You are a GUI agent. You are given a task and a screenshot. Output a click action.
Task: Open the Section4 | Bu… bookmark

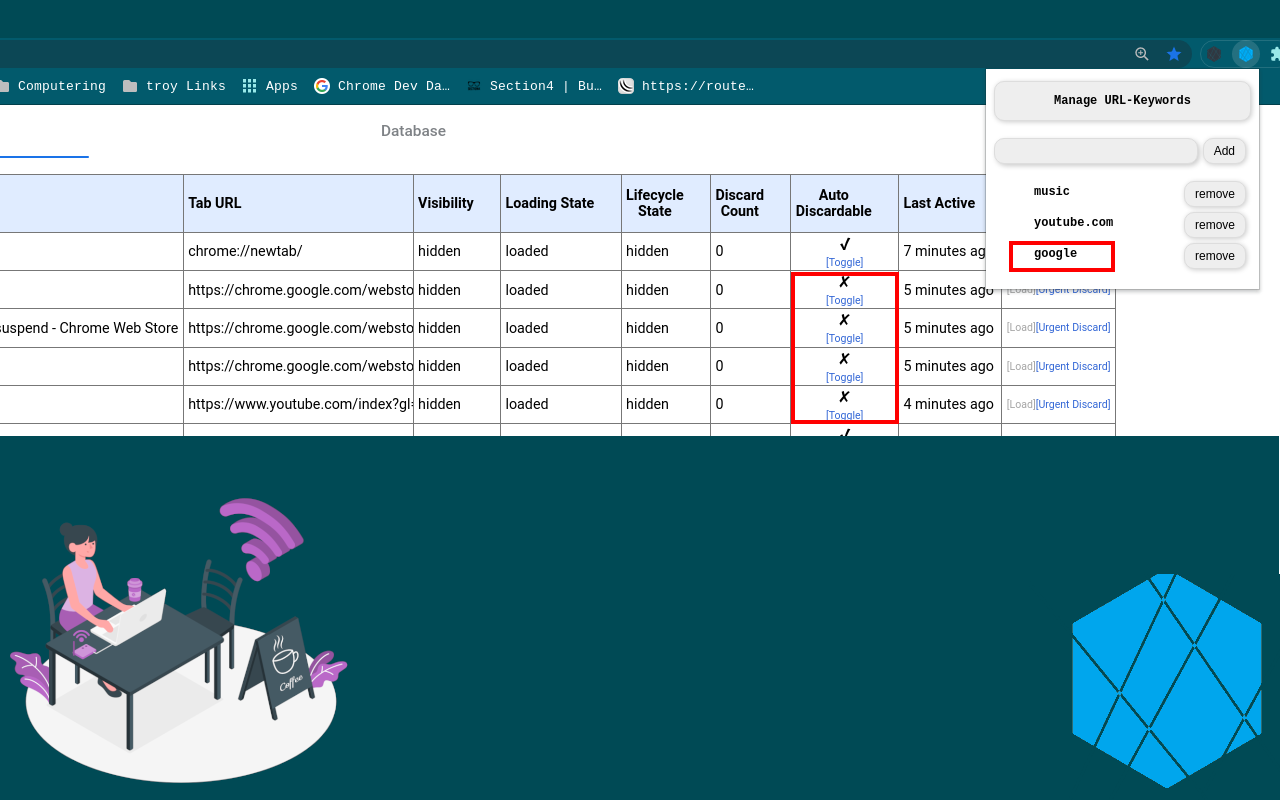pyautogui.click(x=534, y=86)
